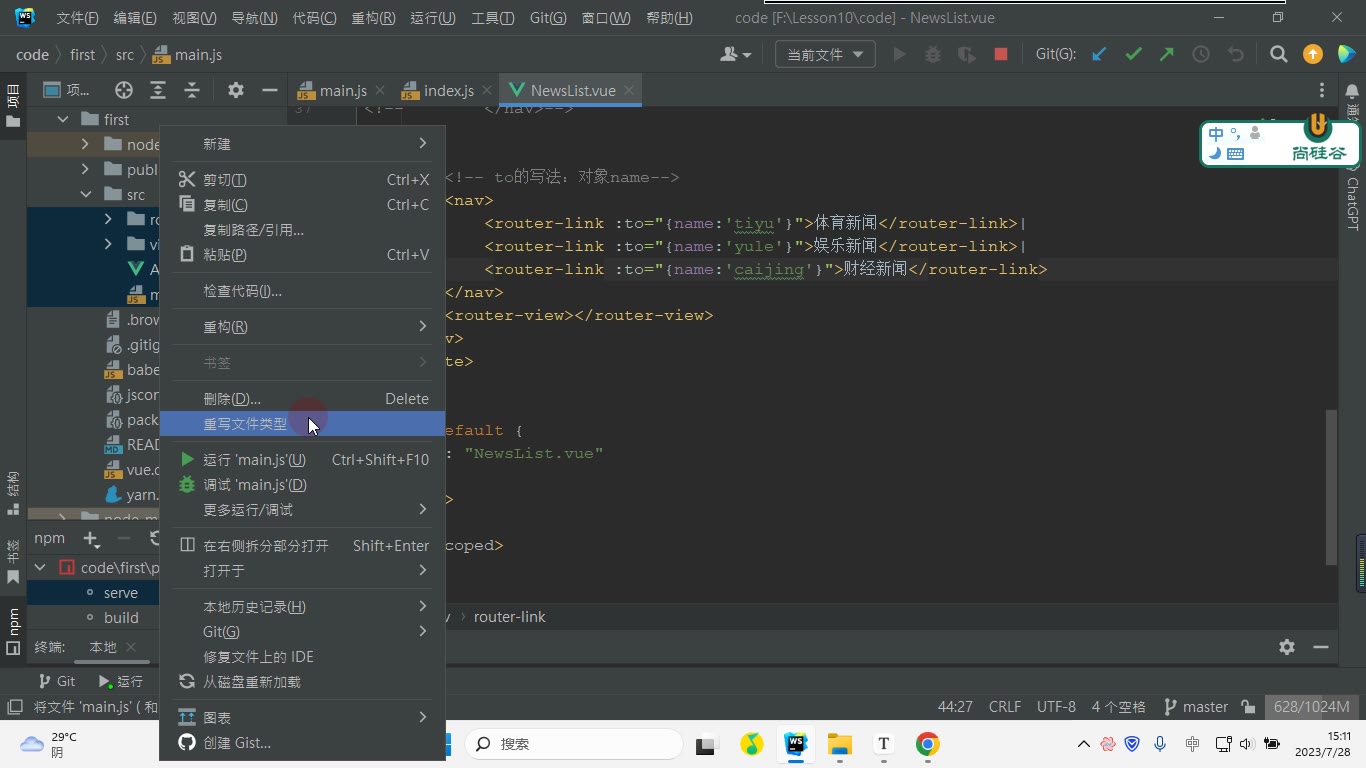Switch to the index.js editor tab
The height and width of the screenshot is (768, 1366).
(x=448, y=90)
